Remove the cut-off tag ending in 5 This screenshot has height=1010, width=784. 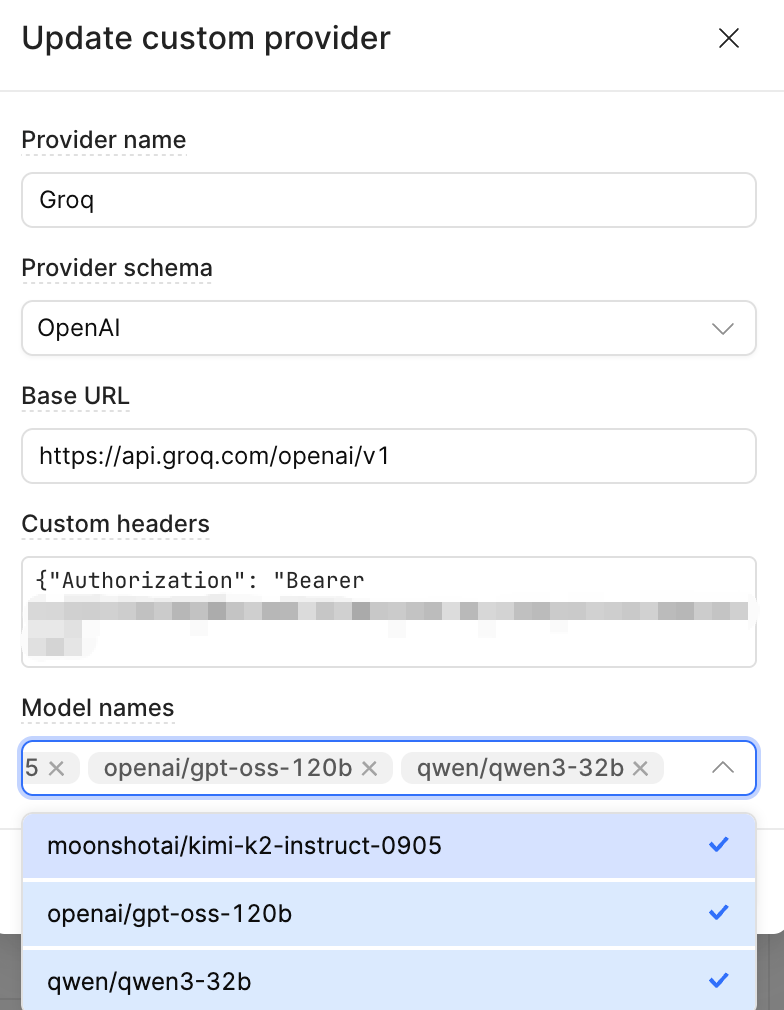click(57, 768)
